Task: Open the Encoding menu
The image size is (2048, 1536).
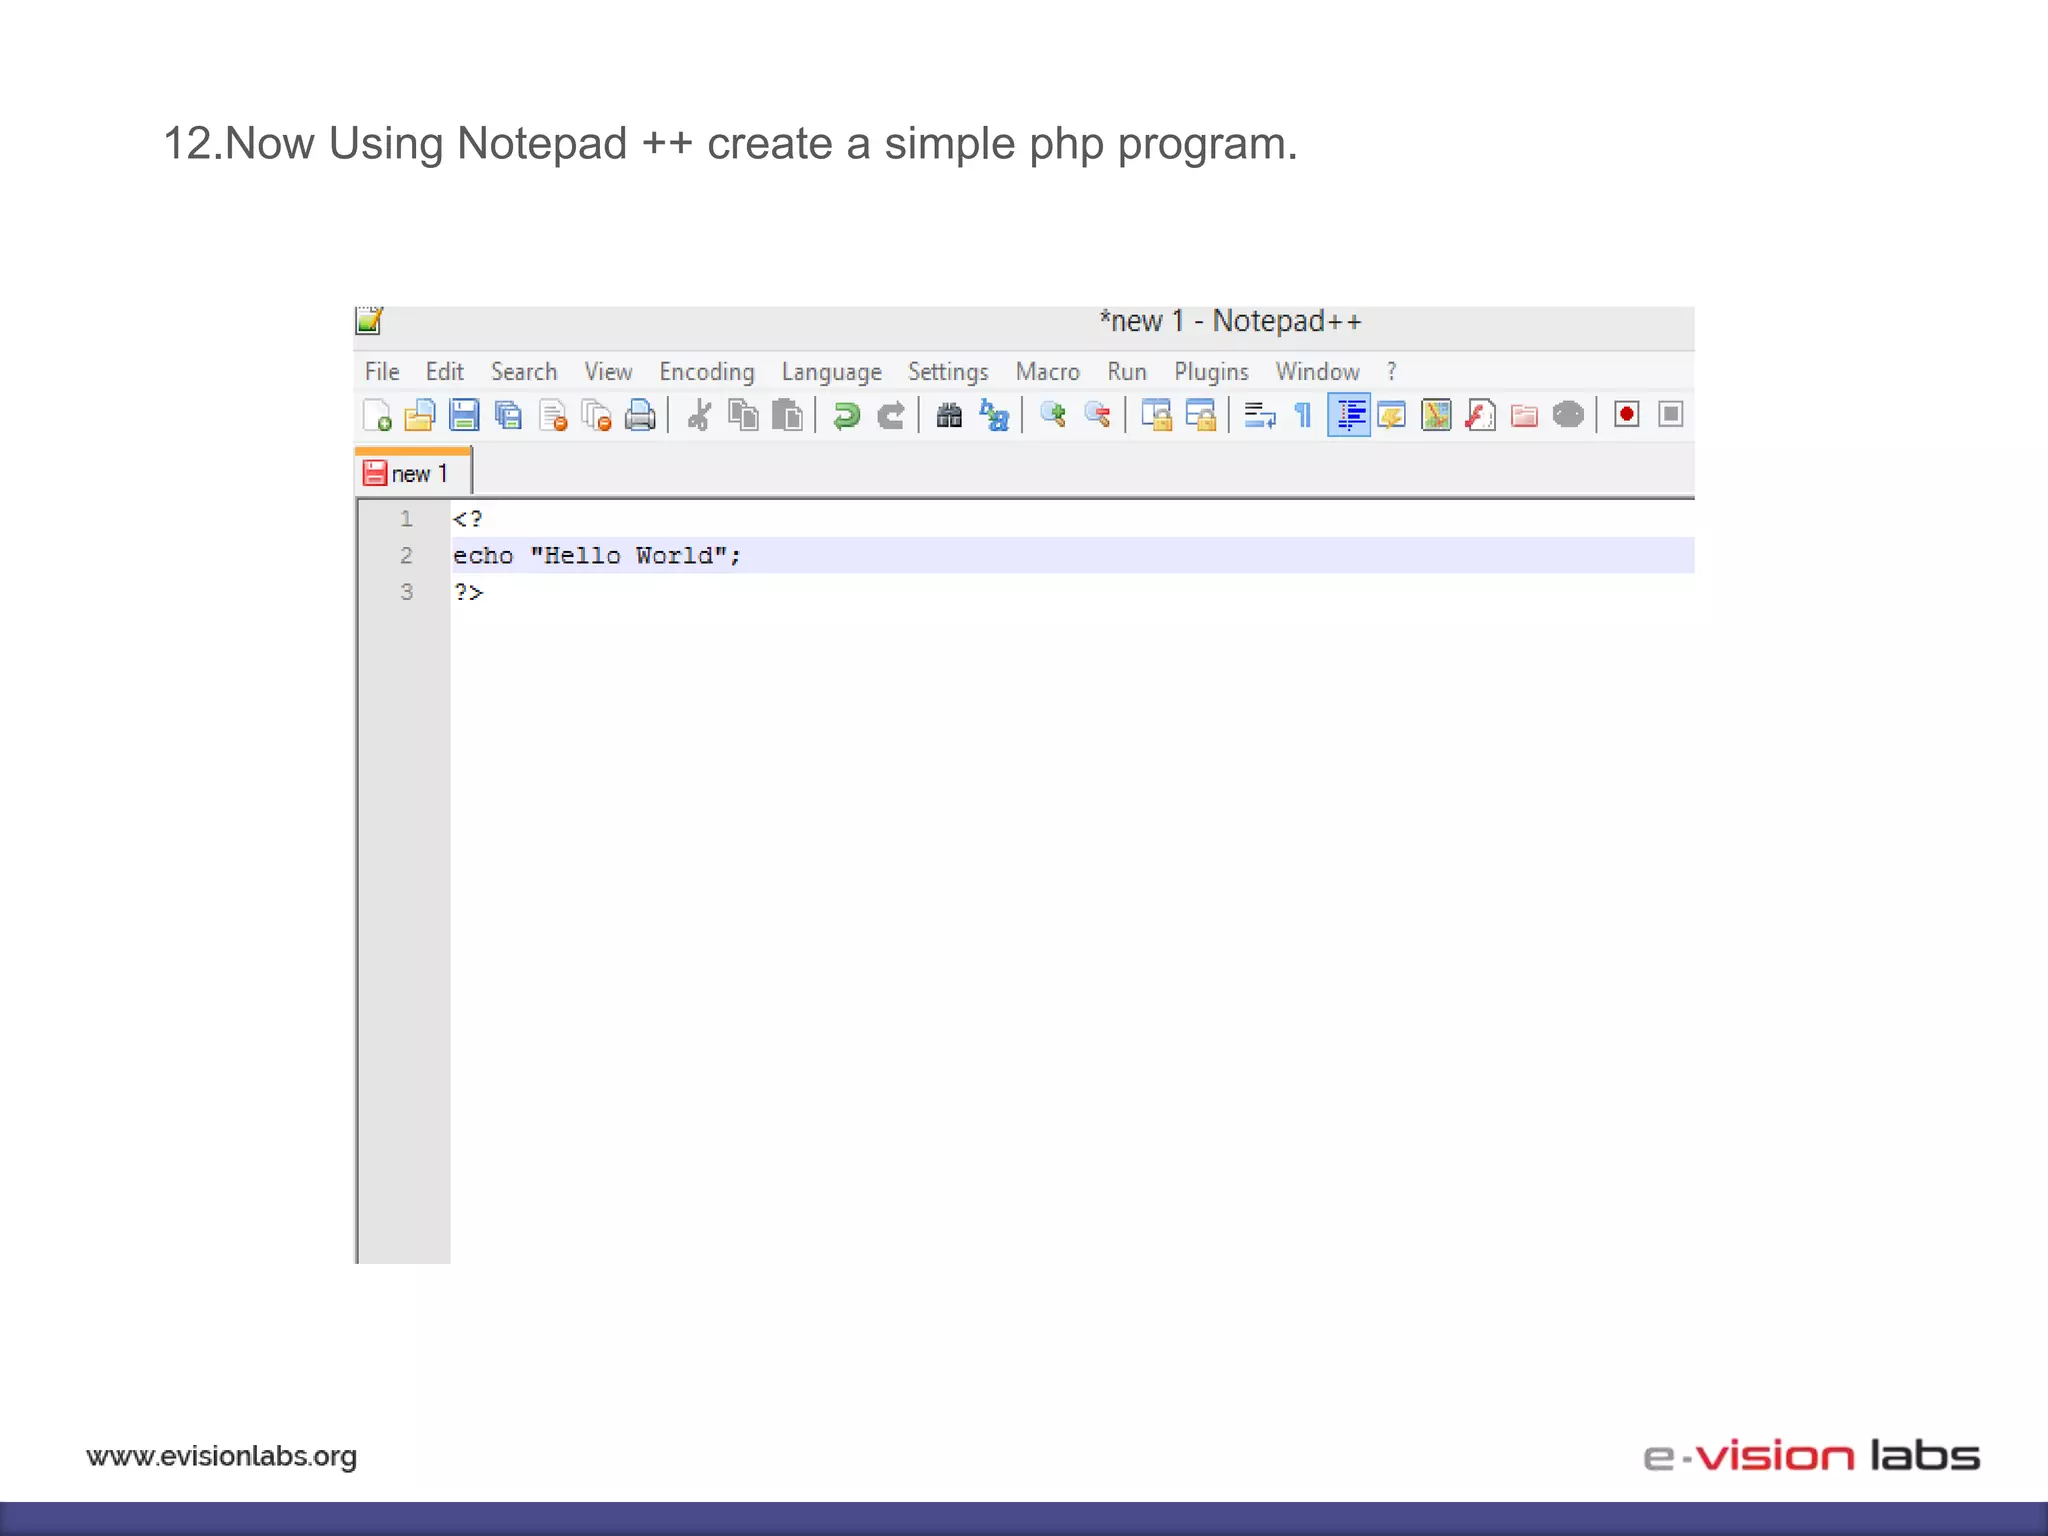Action: [x=707, y=372]
